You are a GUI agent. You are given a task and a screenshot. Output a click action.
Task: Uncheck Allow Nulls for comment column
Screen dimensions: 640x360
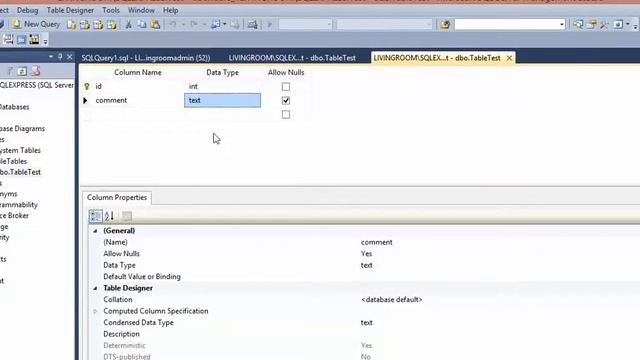286,100
